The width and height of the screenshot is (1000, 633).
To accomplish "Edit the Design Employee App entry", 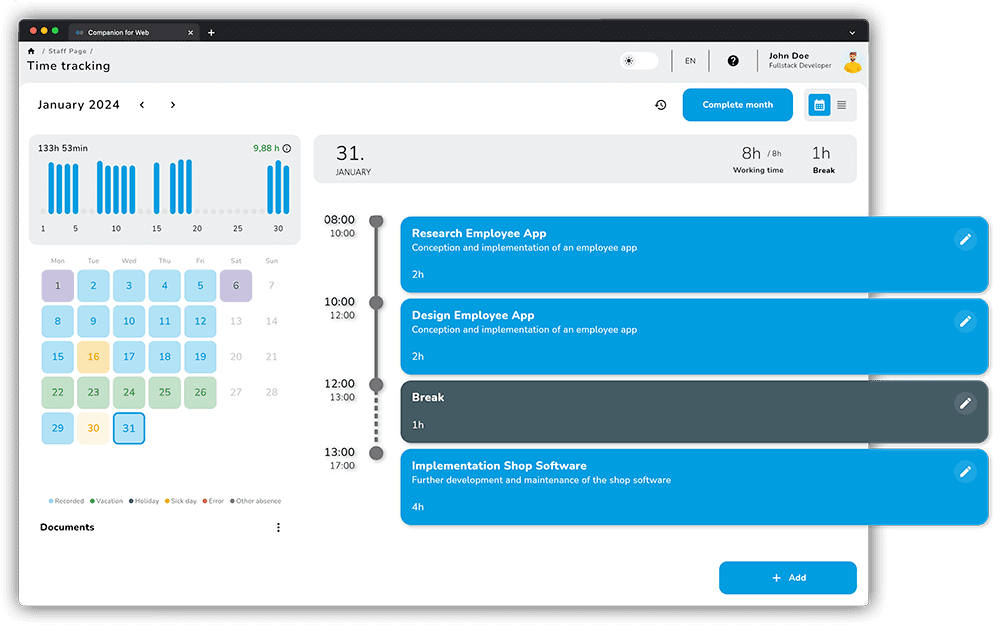I will click(x=965, y=321).
